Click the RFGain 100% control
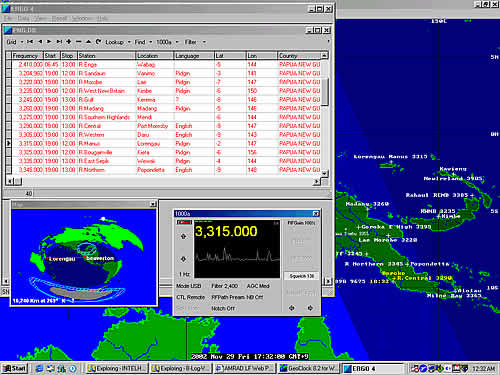This screenshot has width=500, height=375. pos(301,223)
